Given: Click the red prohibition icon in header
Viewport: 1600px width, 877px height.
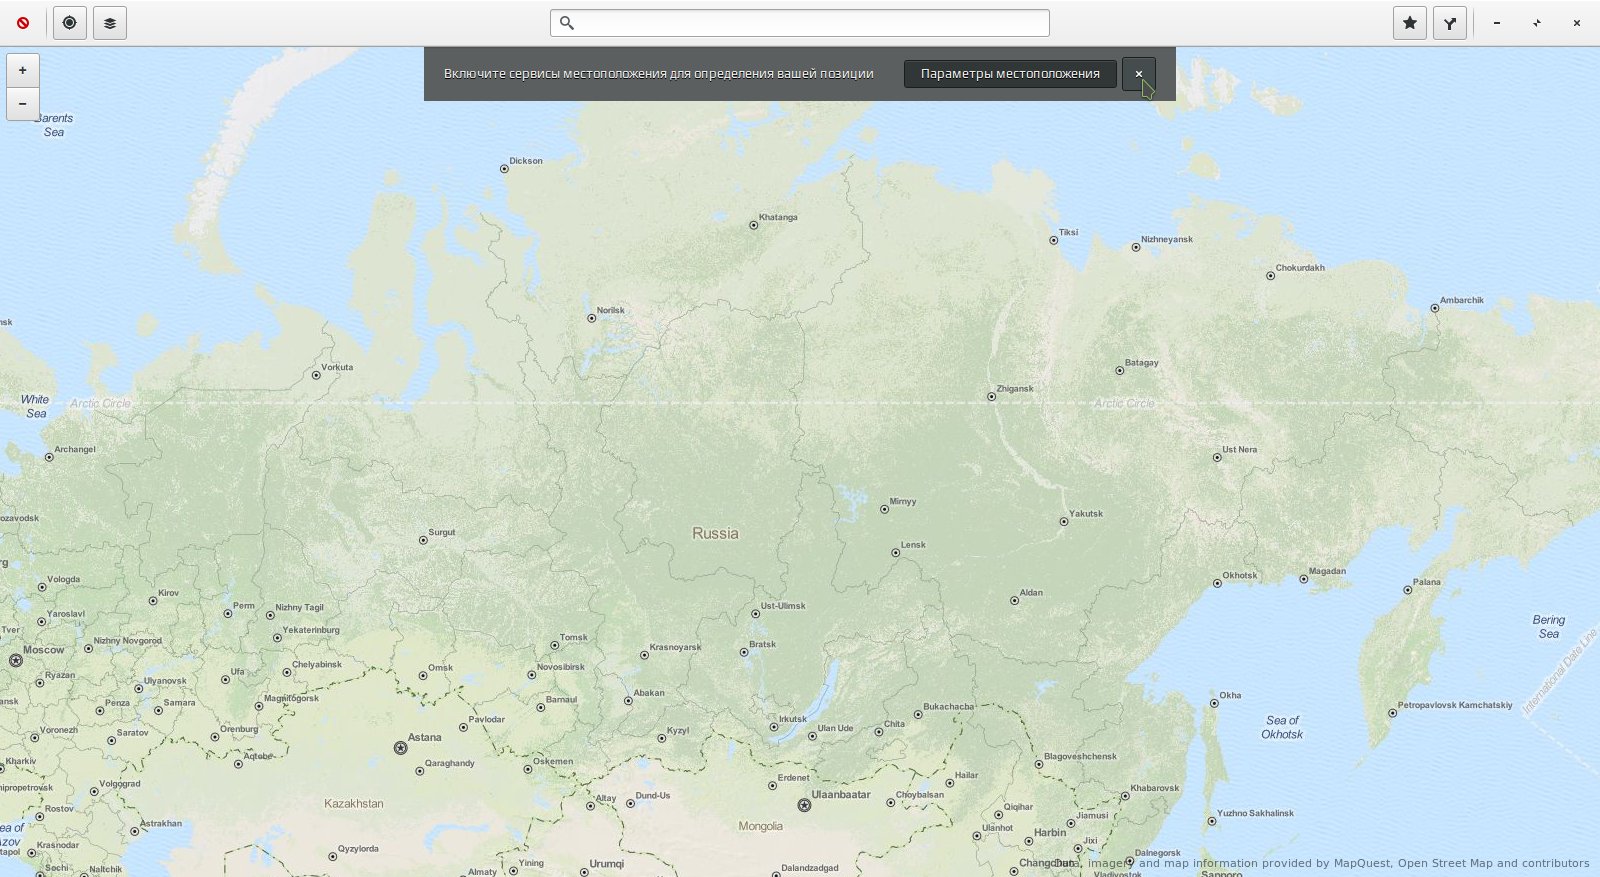Looking at the screenshot, I should click(x=23, y=23).
